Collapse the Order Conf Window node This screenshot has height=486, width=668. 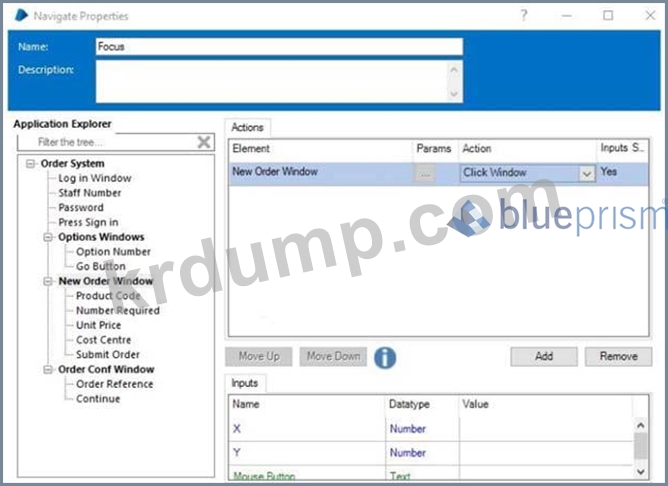(48, 370)
